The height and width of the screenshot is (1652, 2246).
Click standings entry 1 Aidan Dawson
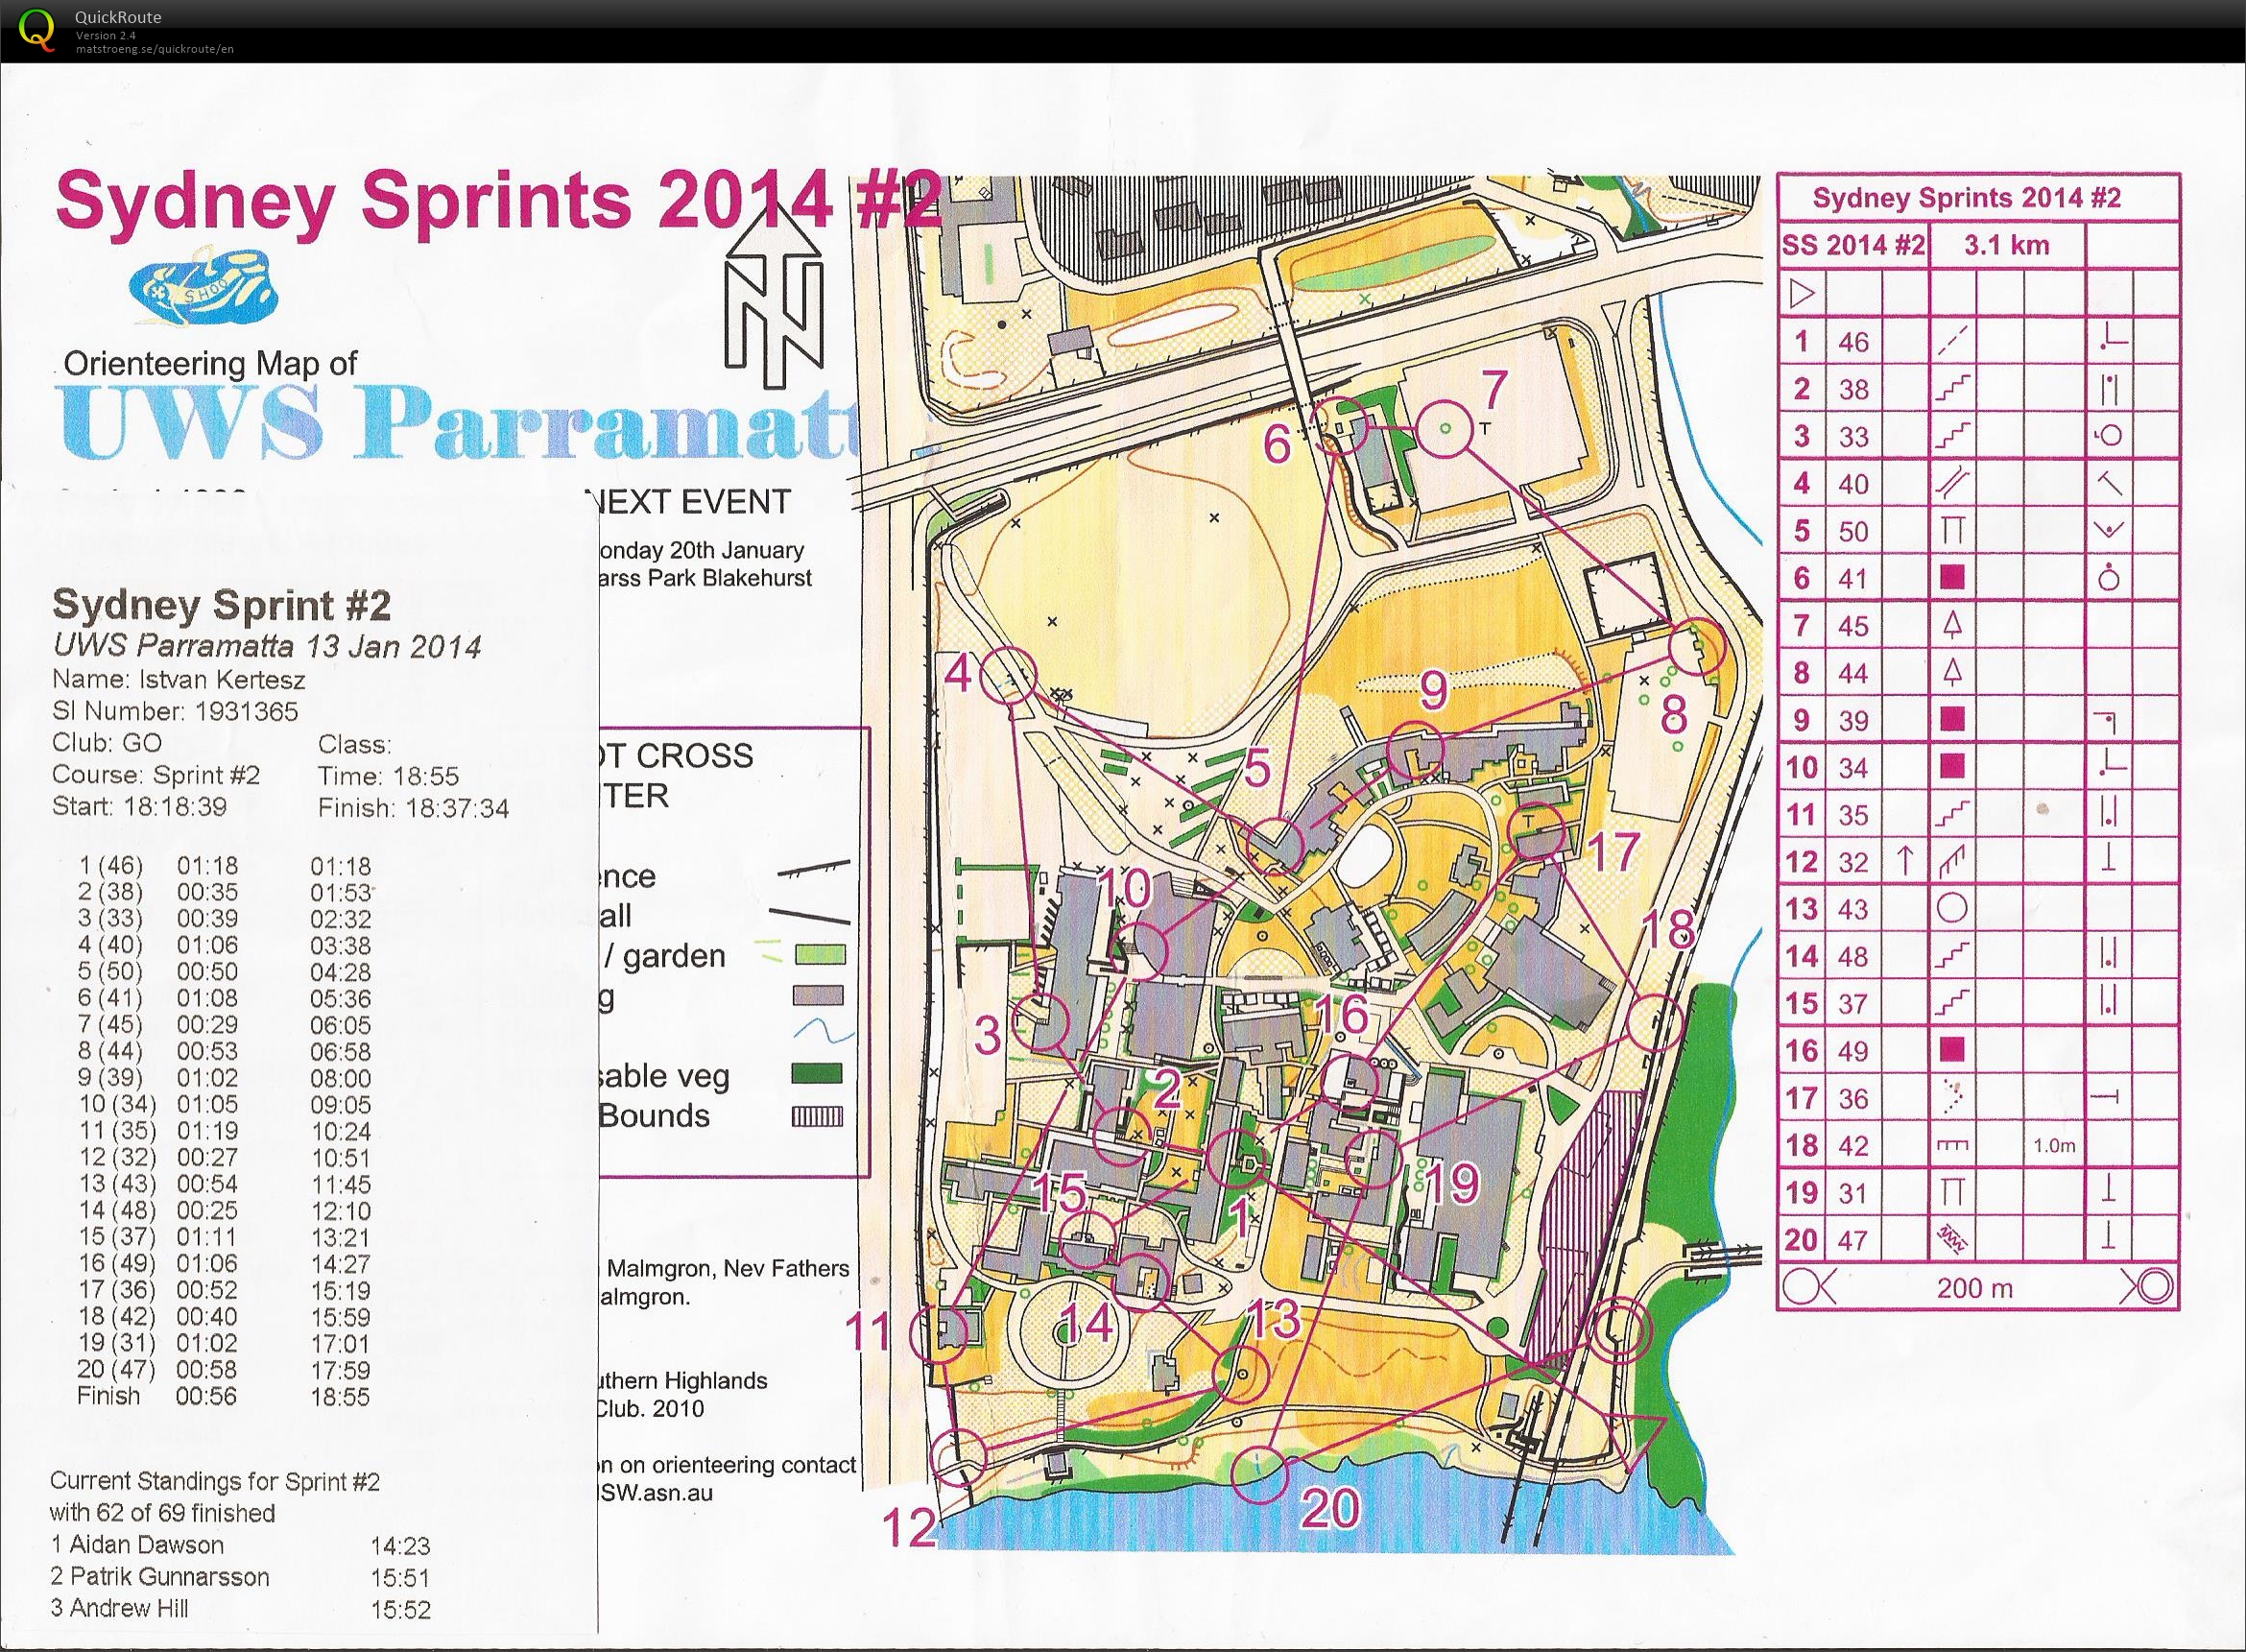coord(240,1545)
